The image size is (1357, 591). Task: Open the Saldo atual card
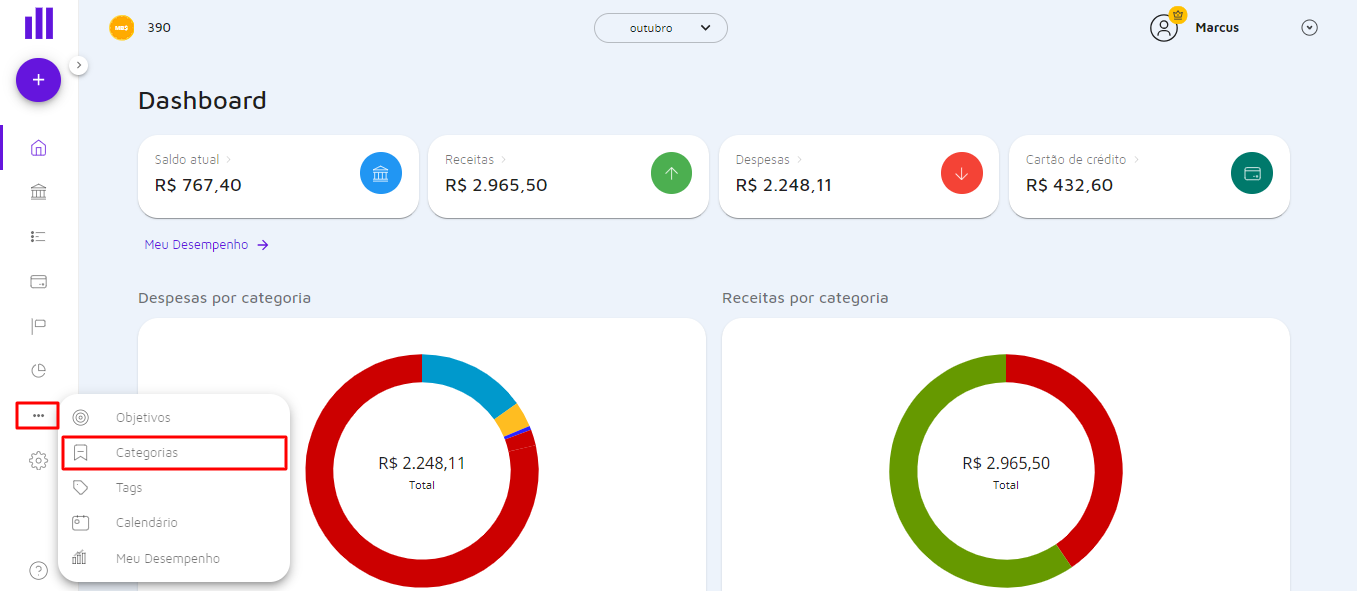pos(277,176)
